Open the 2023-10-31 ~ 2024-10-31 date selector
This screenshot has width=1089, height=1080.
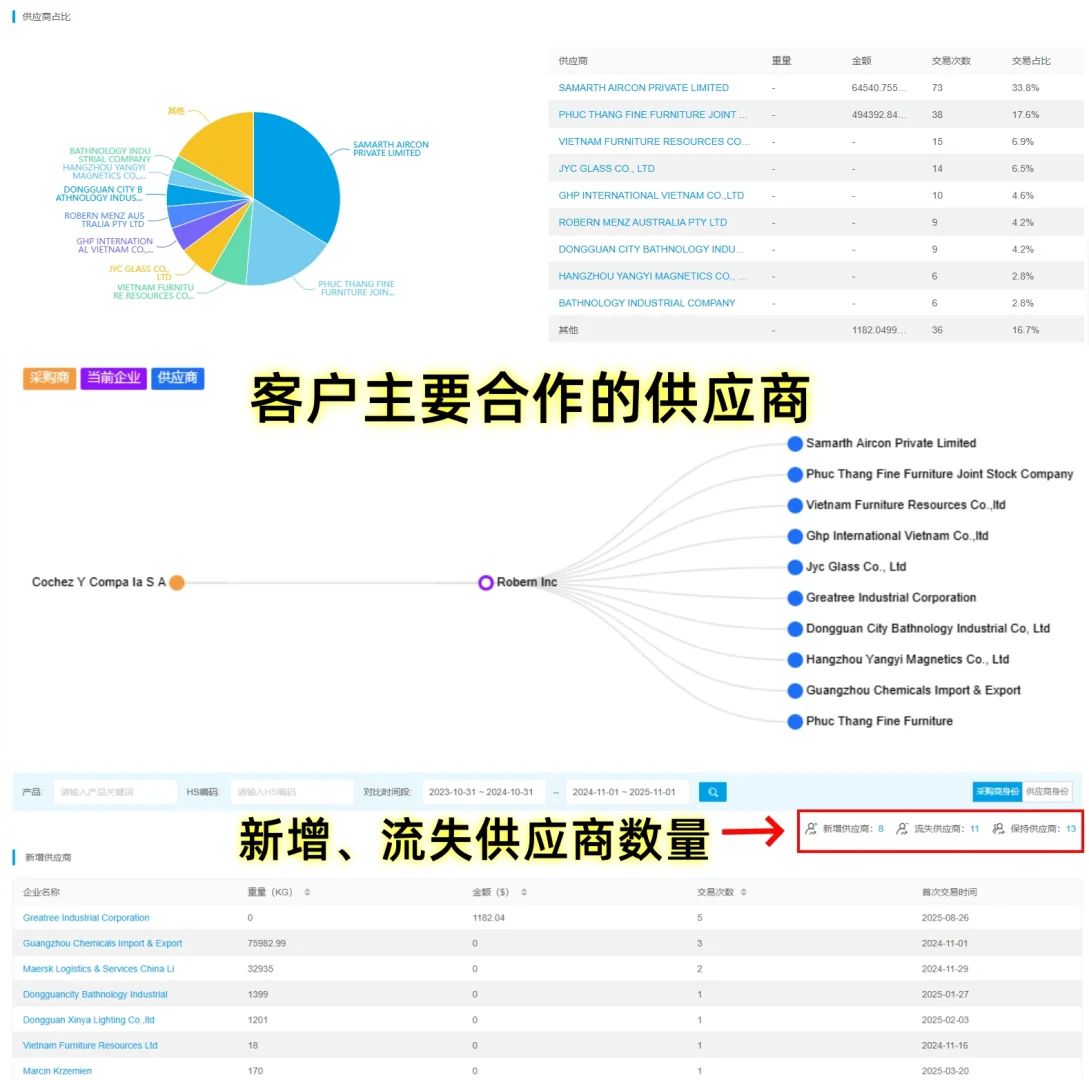click(x=483, y=791)
